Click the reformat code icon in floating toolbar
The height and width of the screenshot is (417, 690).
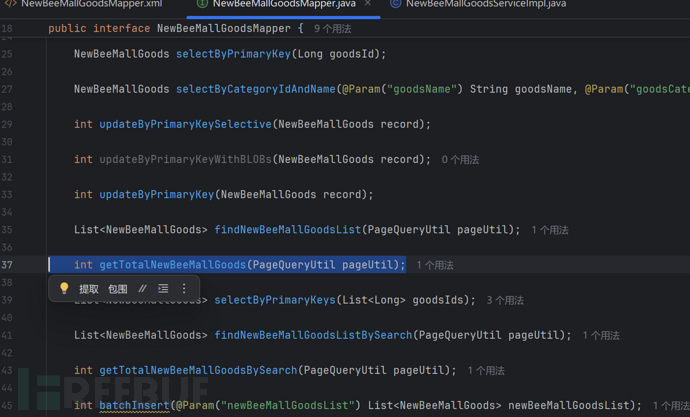163,289
